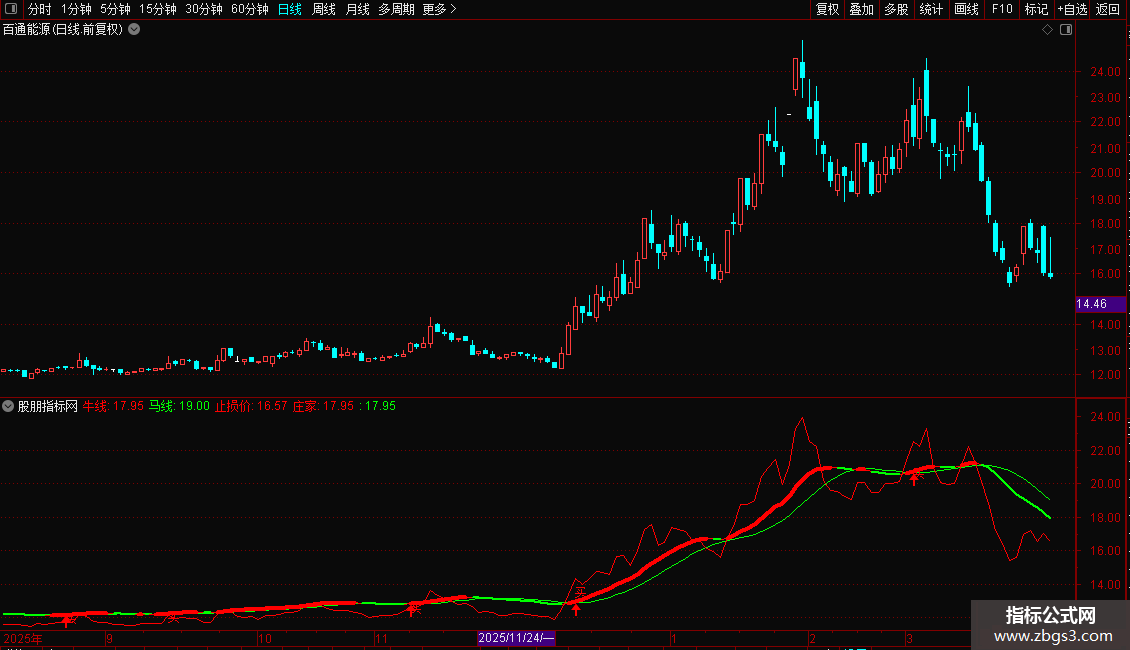Click the month 10 label on time axis
The height and width of the screenshot is (650, 1130).
point(264,638)
